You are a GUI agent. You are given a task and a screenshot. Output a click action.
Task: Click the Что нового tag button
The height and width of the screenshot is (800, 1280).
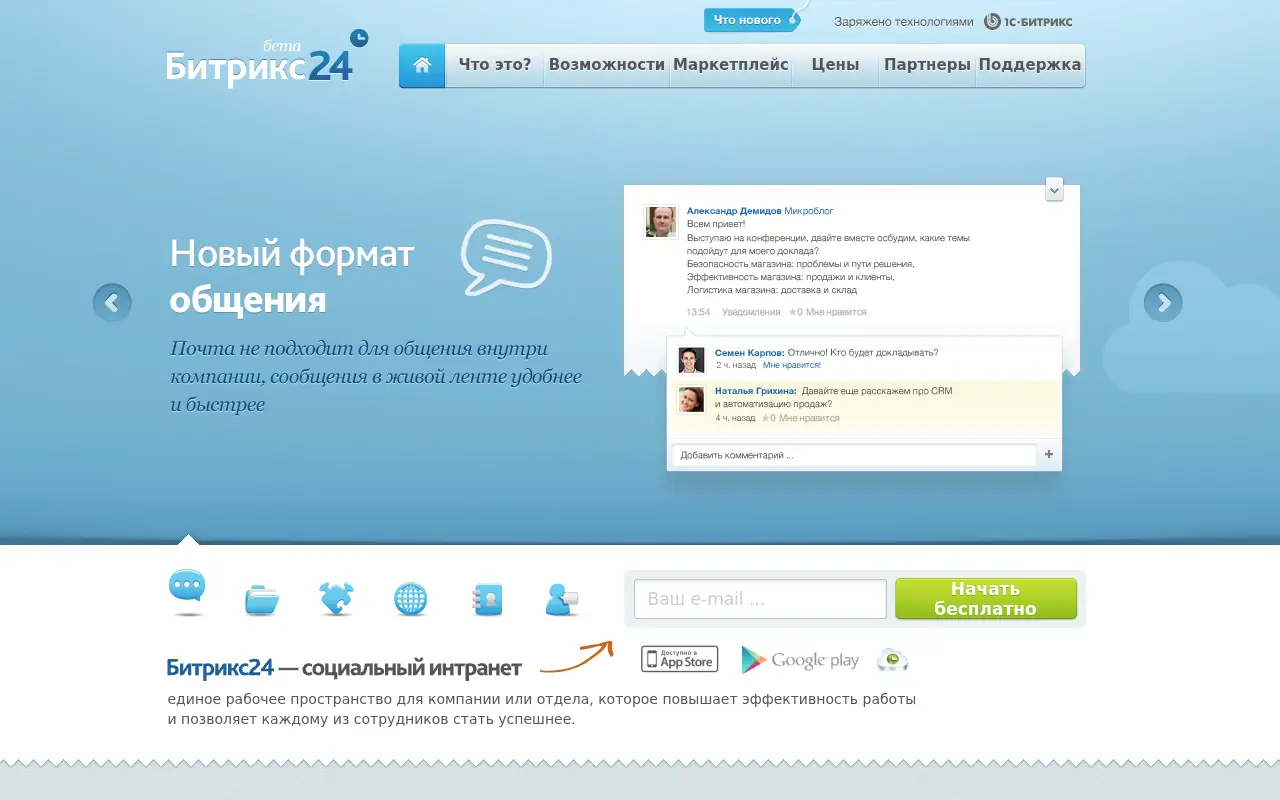(752, 20)
